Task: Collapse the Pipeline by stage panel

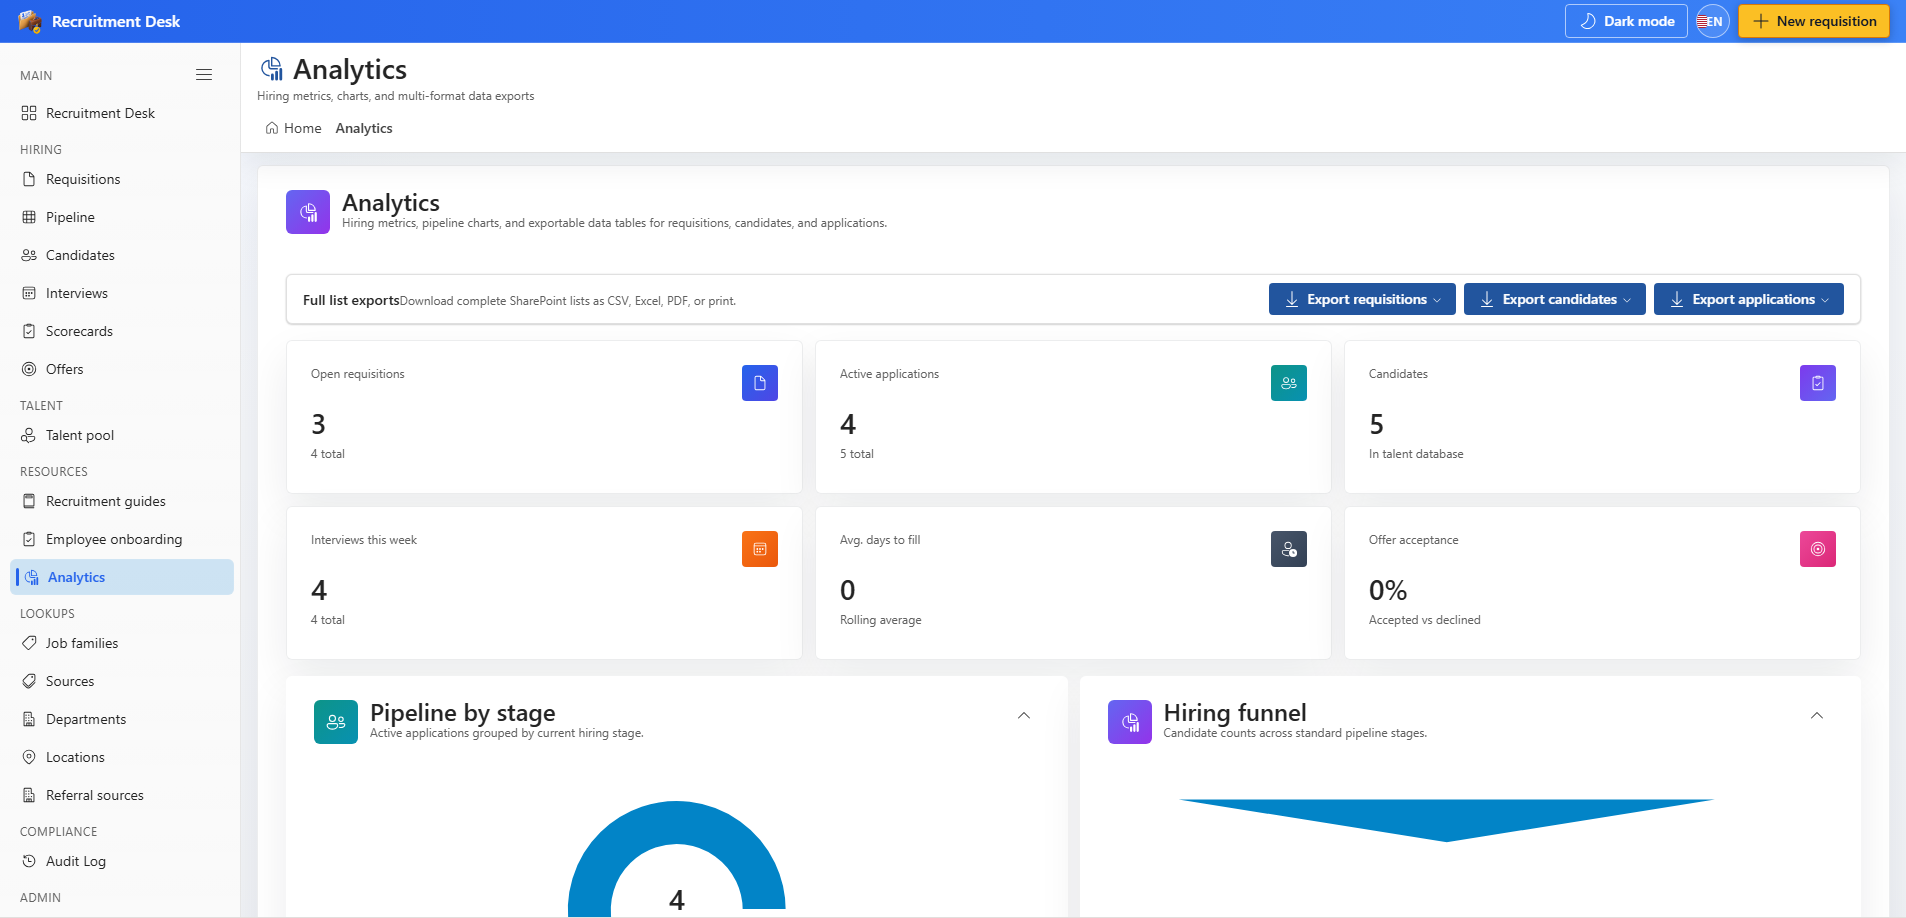Action: click(1024, 715)
